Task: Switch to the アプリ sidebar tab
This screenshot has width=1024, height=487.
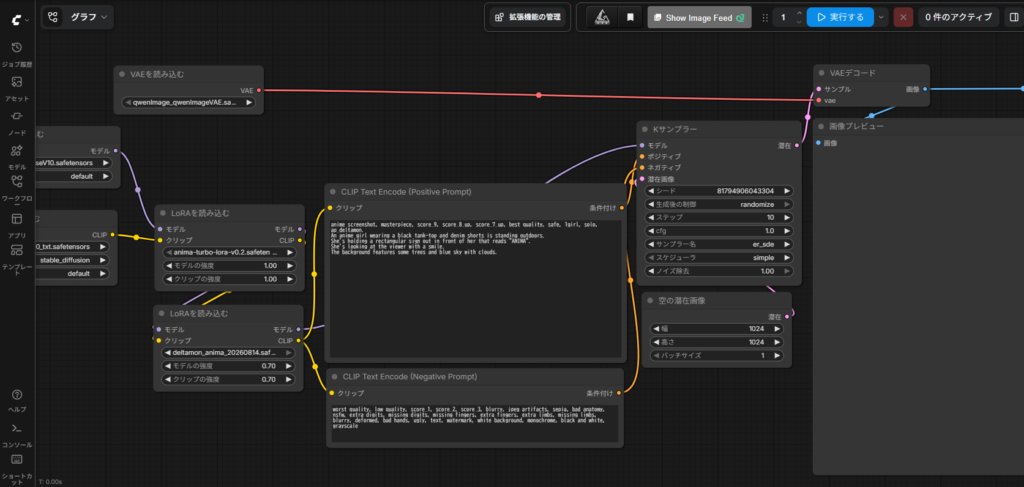Action: [x=17, y=225]
